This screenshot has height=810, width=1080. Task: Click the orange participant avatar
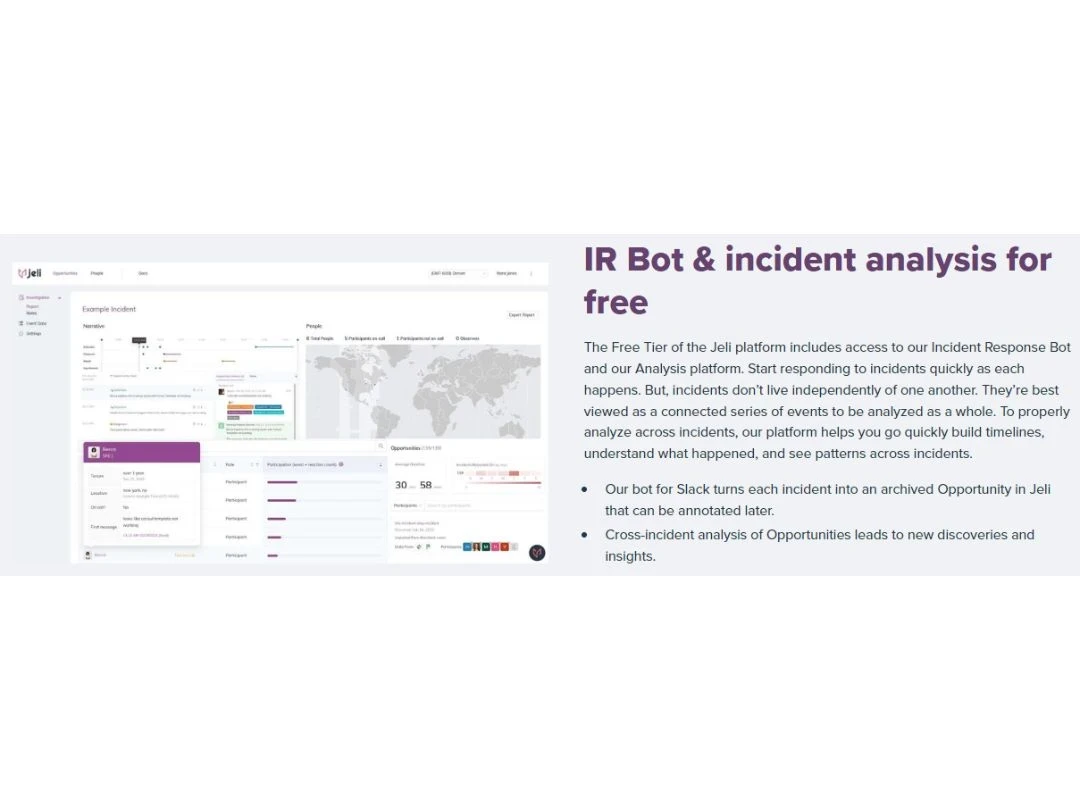point(504,547)
